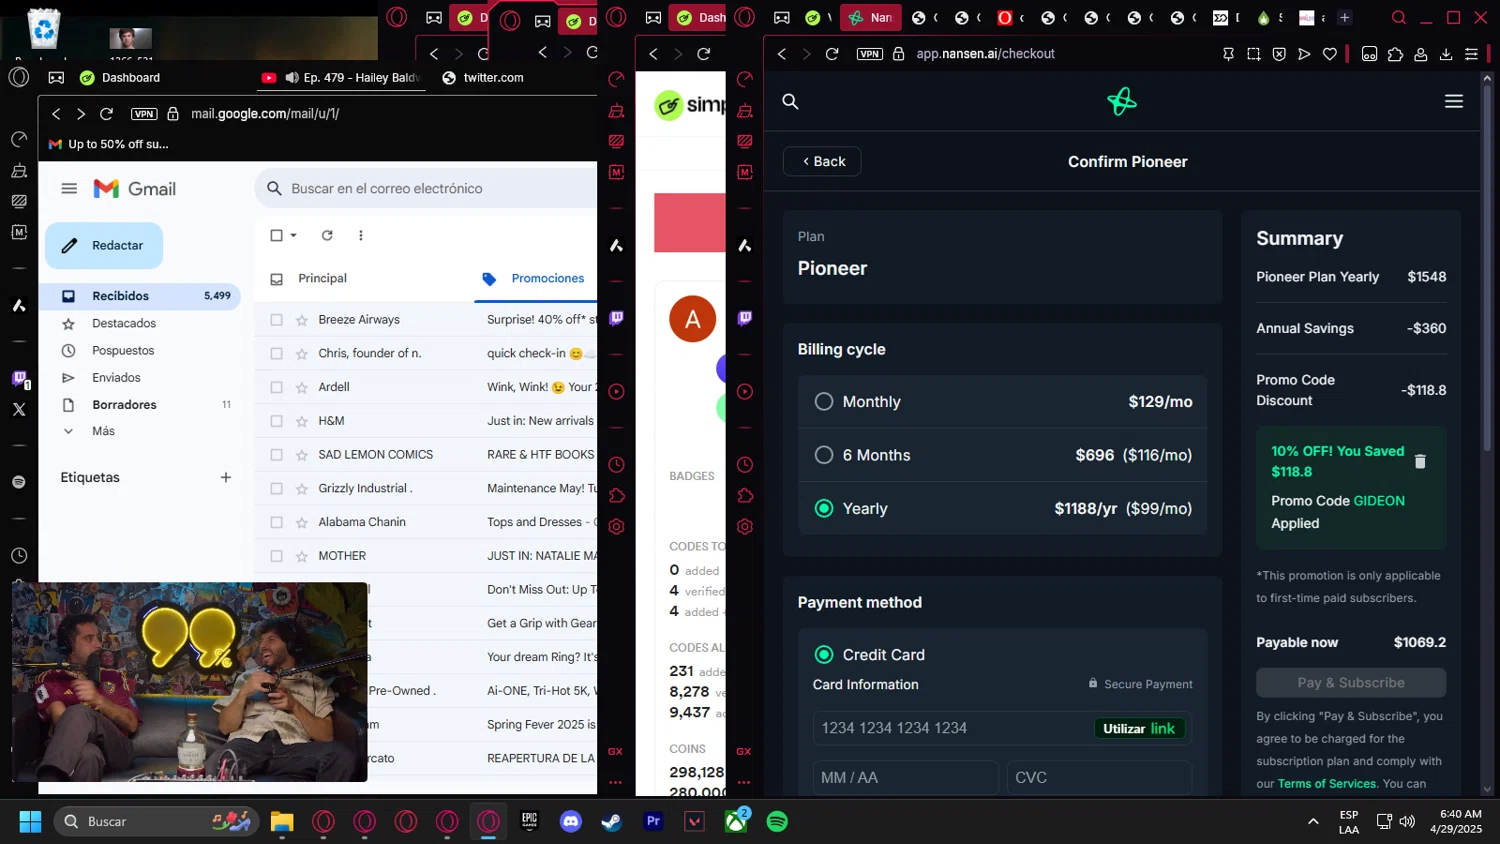Click the MM / AA expiry field
The height and width of the screenshot is (844, 1500).
click(905, 777)
